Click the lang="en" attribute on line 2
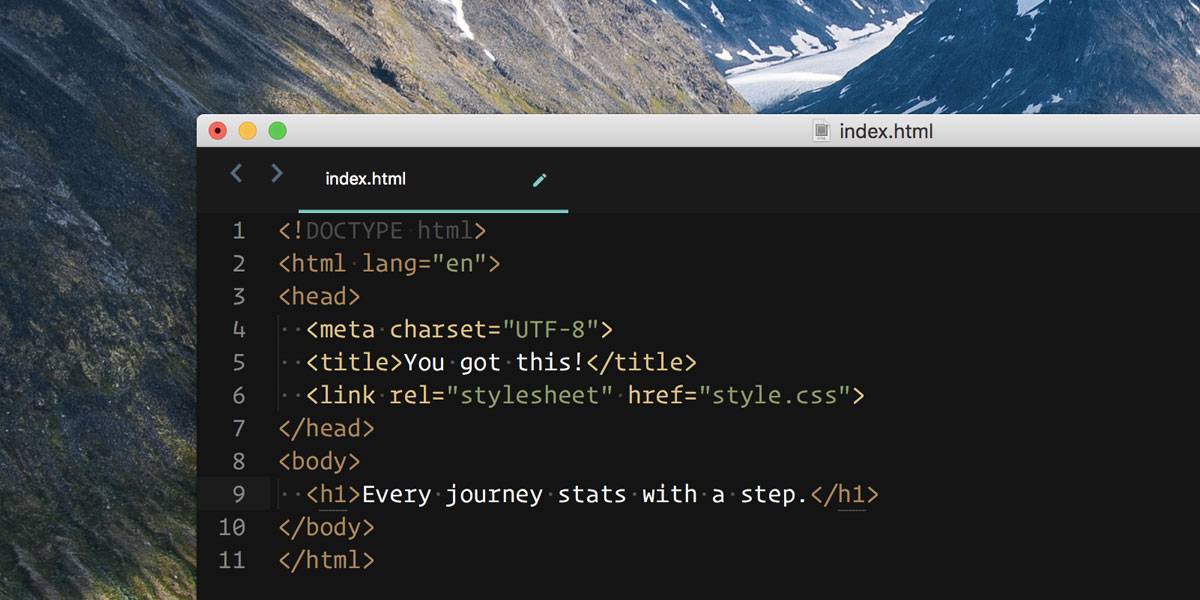Screen dimensions: 1200x600 pyautogui.click(x=425, y=263)
